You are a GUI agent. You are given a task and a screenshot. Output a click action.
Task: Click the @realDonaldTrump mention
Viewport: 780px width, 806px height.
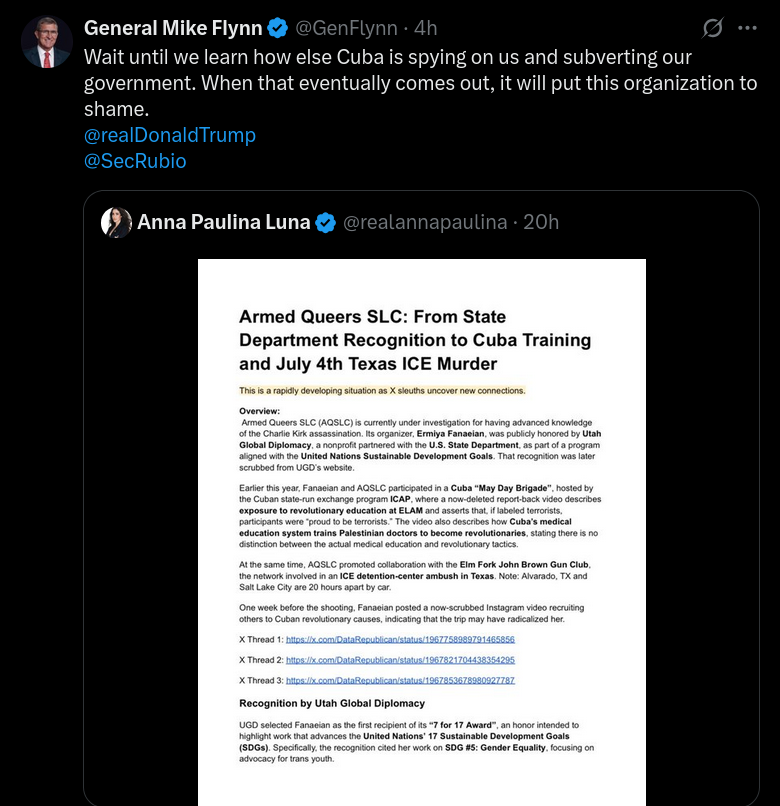click(x=170, y=135)
